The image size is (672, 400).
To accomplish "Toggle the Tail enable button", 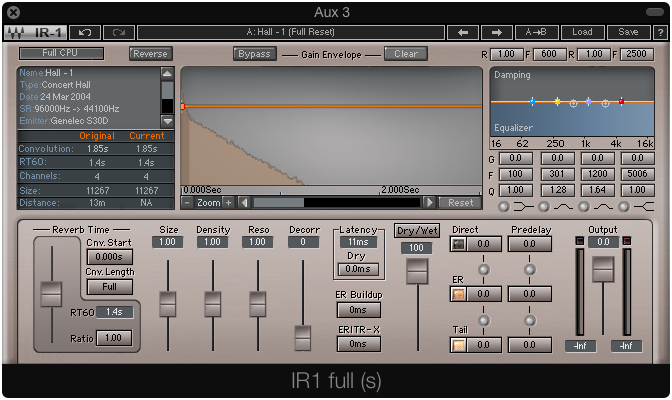I will coord(459,345).
